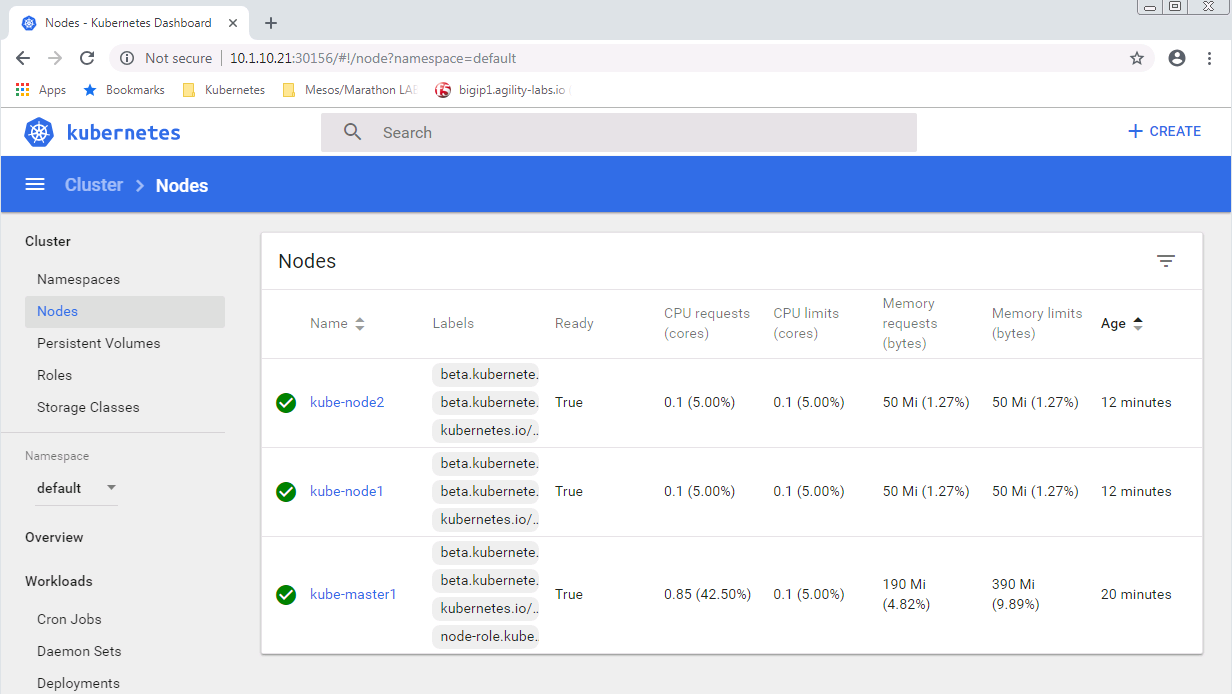
Task: Open bigip1.agility-labs.io bookmark
Action: [x=501, y=90]
